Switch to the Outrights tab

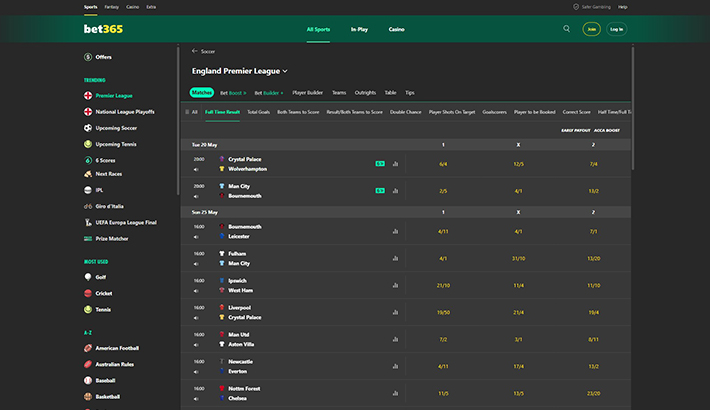pos(365,93)
